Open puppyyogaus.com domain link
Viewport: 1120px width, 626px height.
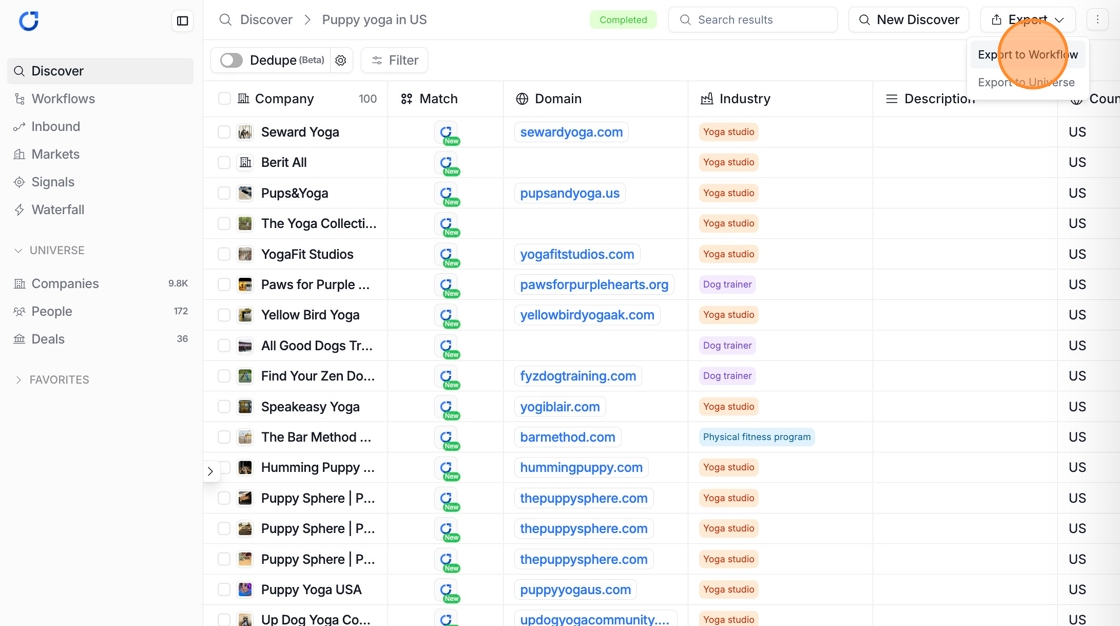click(x=576, y=590)
